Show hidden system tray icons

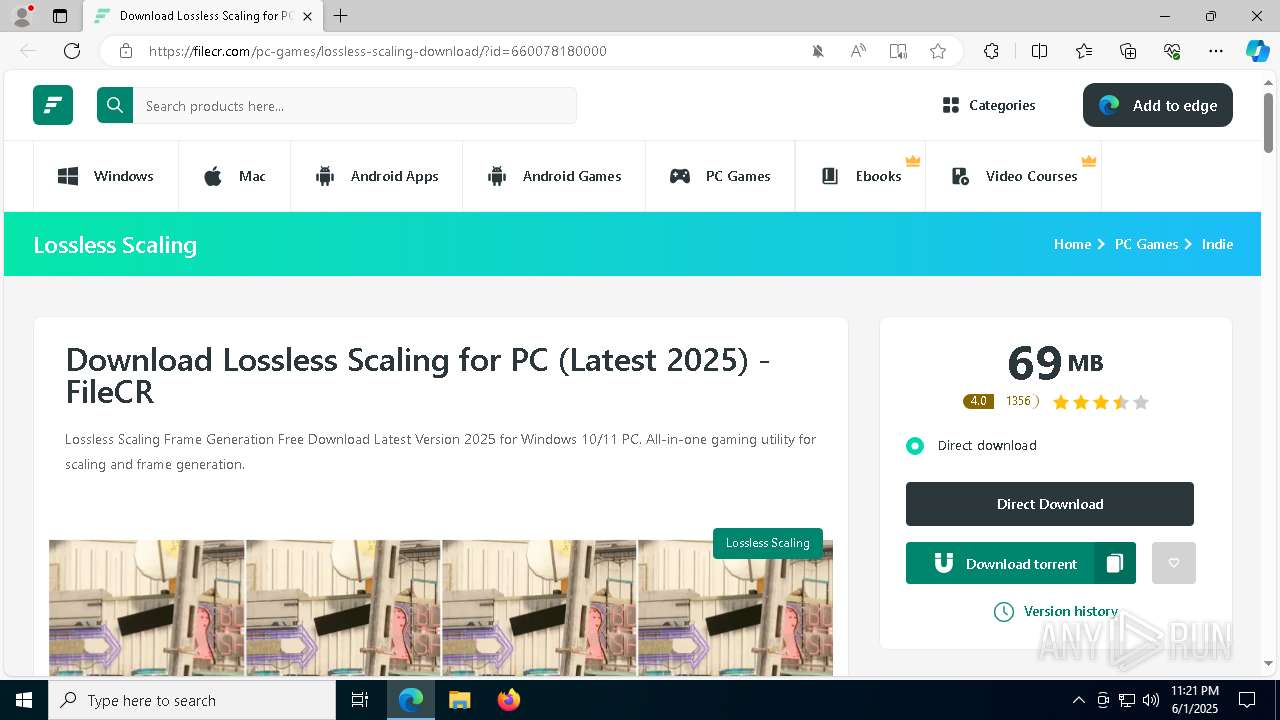(1078, 700)
